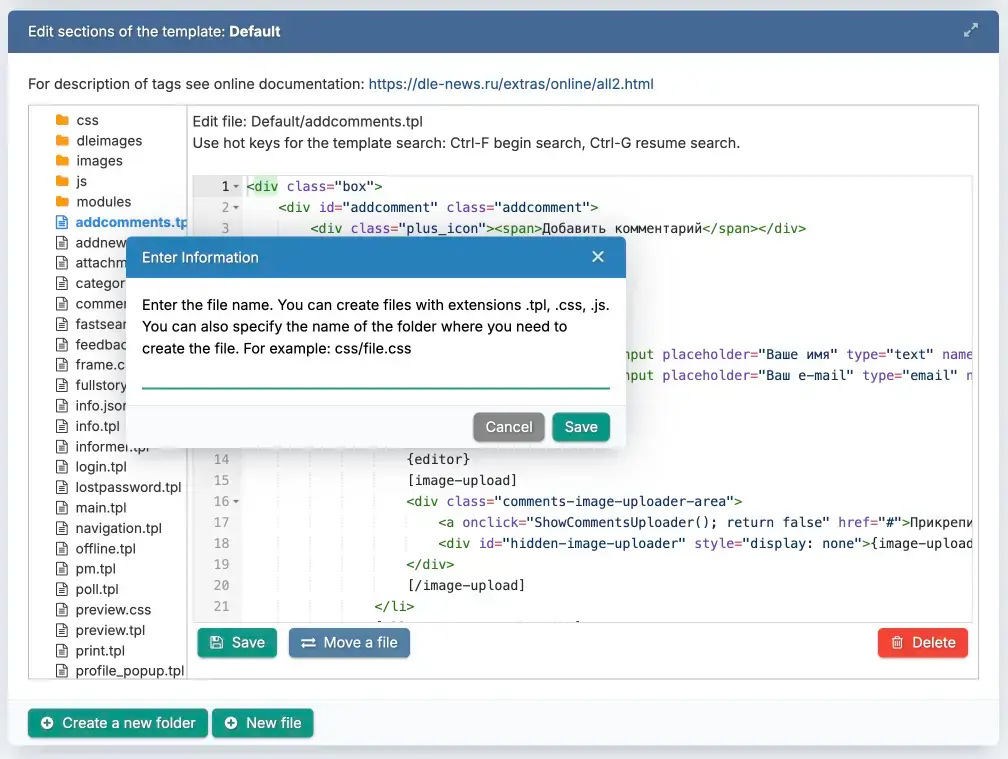The height and width of the screenshot is (759, 1008).
Task: Click the file icon beside preview.css
Action: [x=62, y=610]
